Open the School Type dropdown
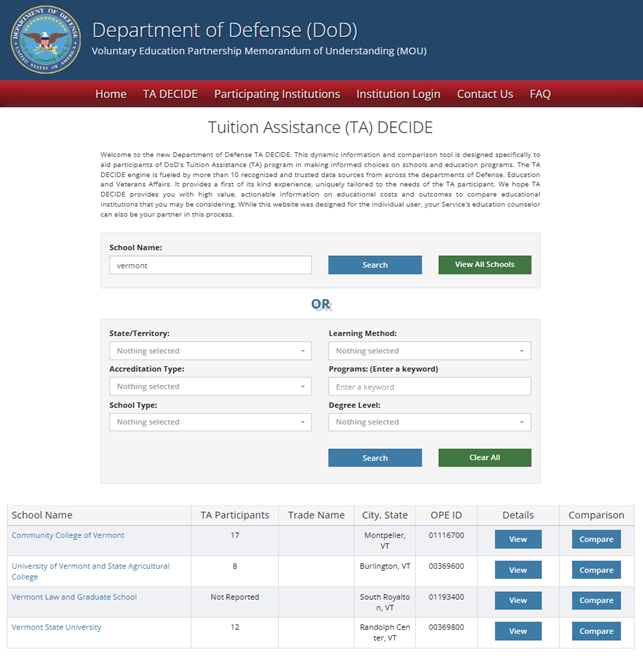The width and height of the screenshot is (643, 666). pos(210,422)
